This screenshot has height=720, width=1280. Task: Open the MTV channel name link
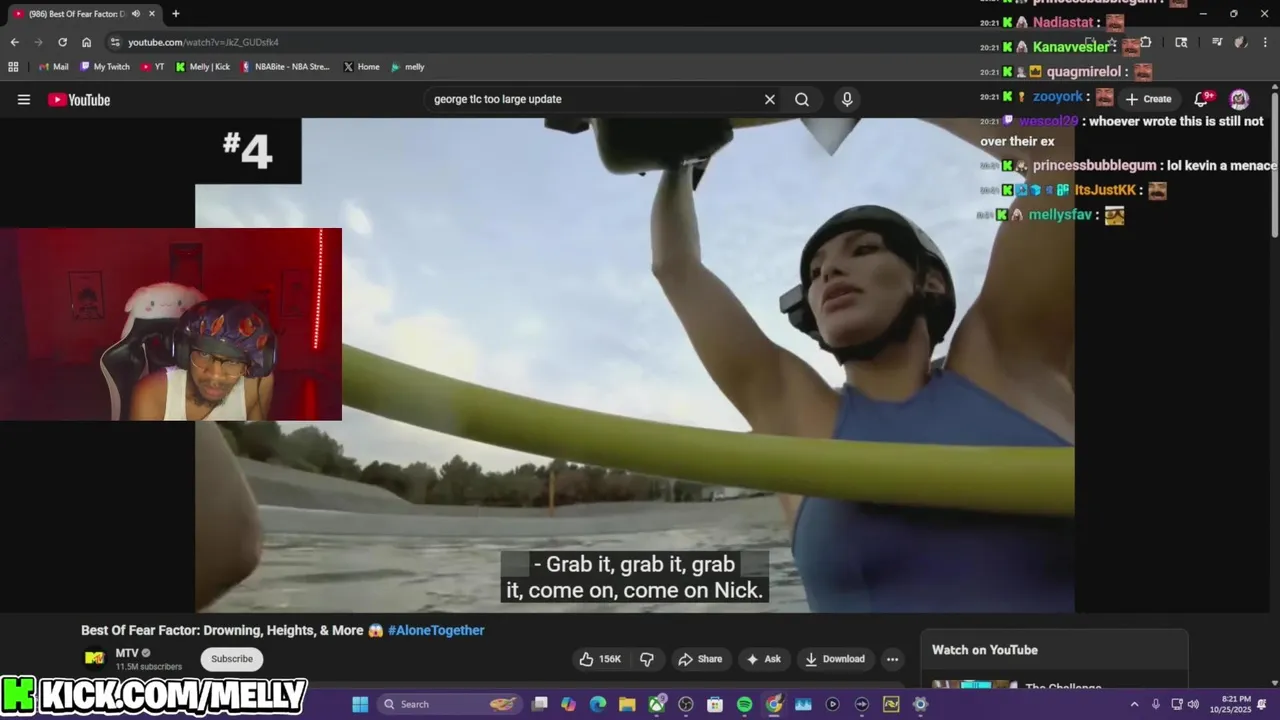click(x=127, y=653)
